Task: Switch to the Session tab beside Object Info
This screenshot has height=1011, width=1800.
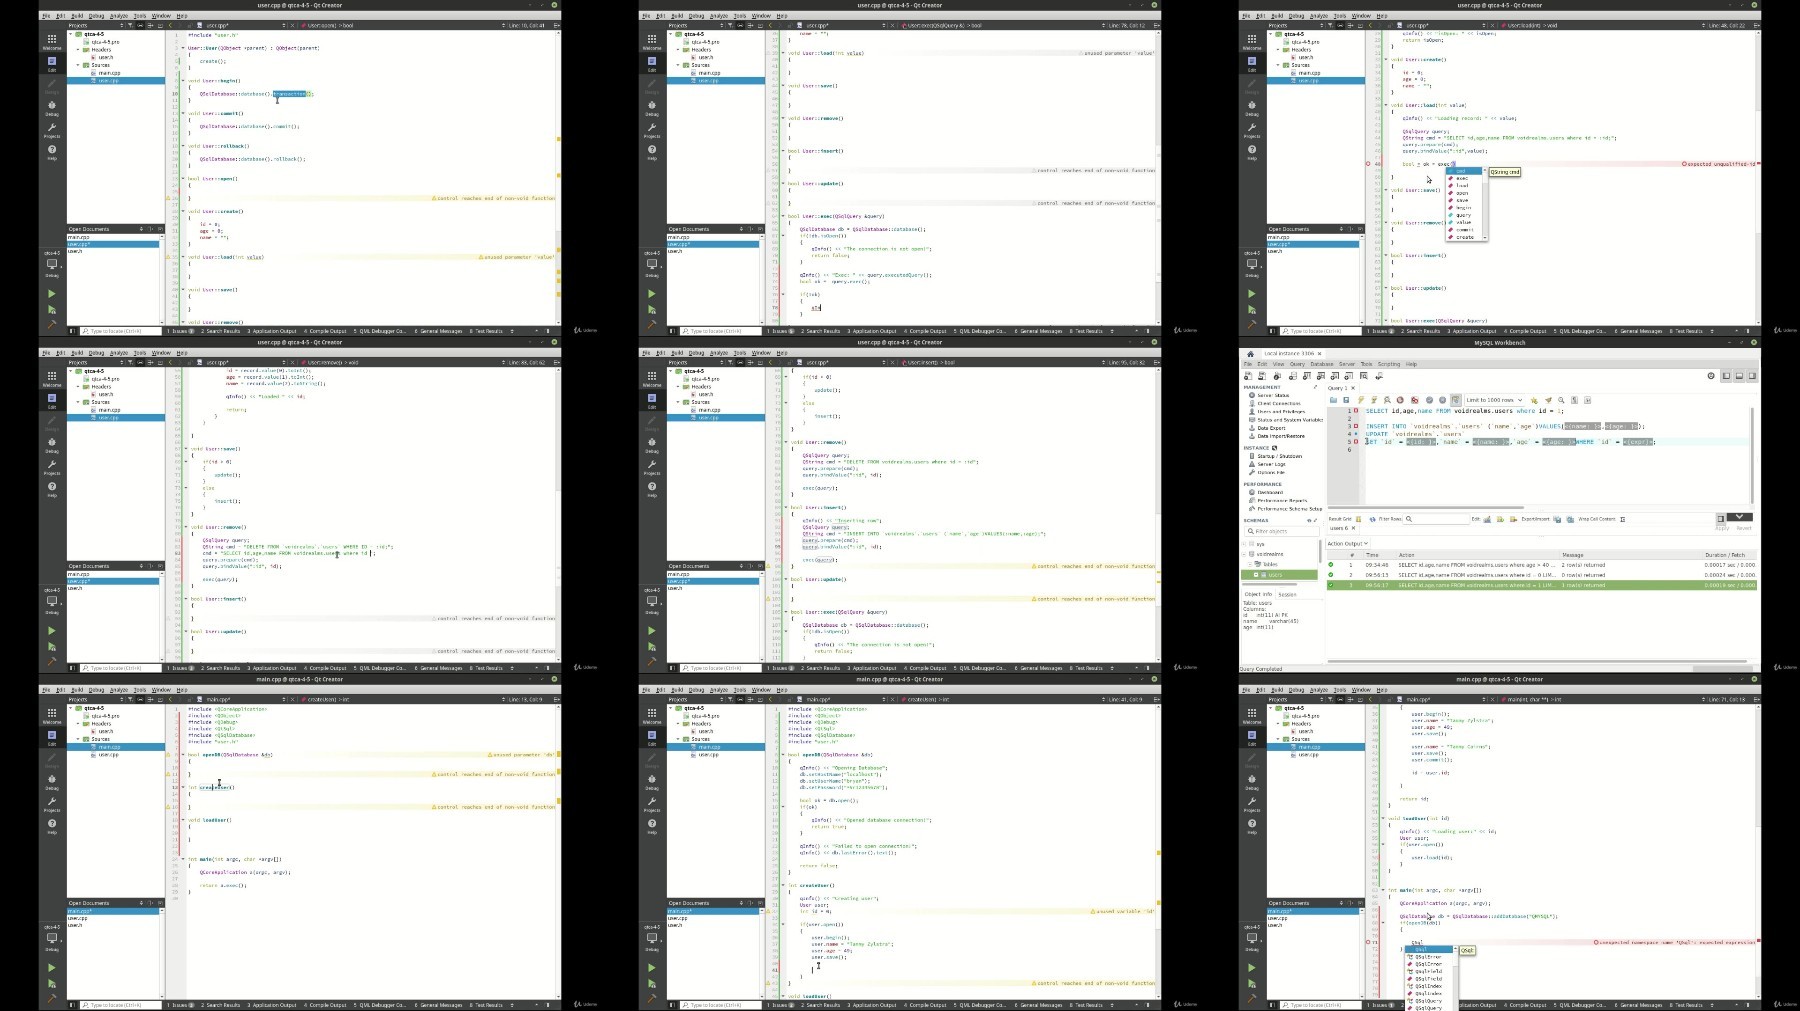Action: (x=1287, y=594)
